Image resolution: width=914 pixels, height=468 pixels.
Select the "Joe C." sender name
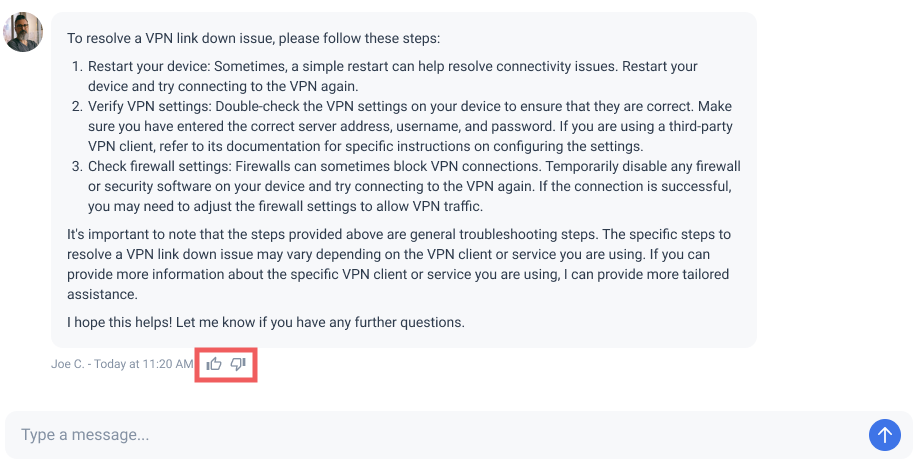point(68,364)
